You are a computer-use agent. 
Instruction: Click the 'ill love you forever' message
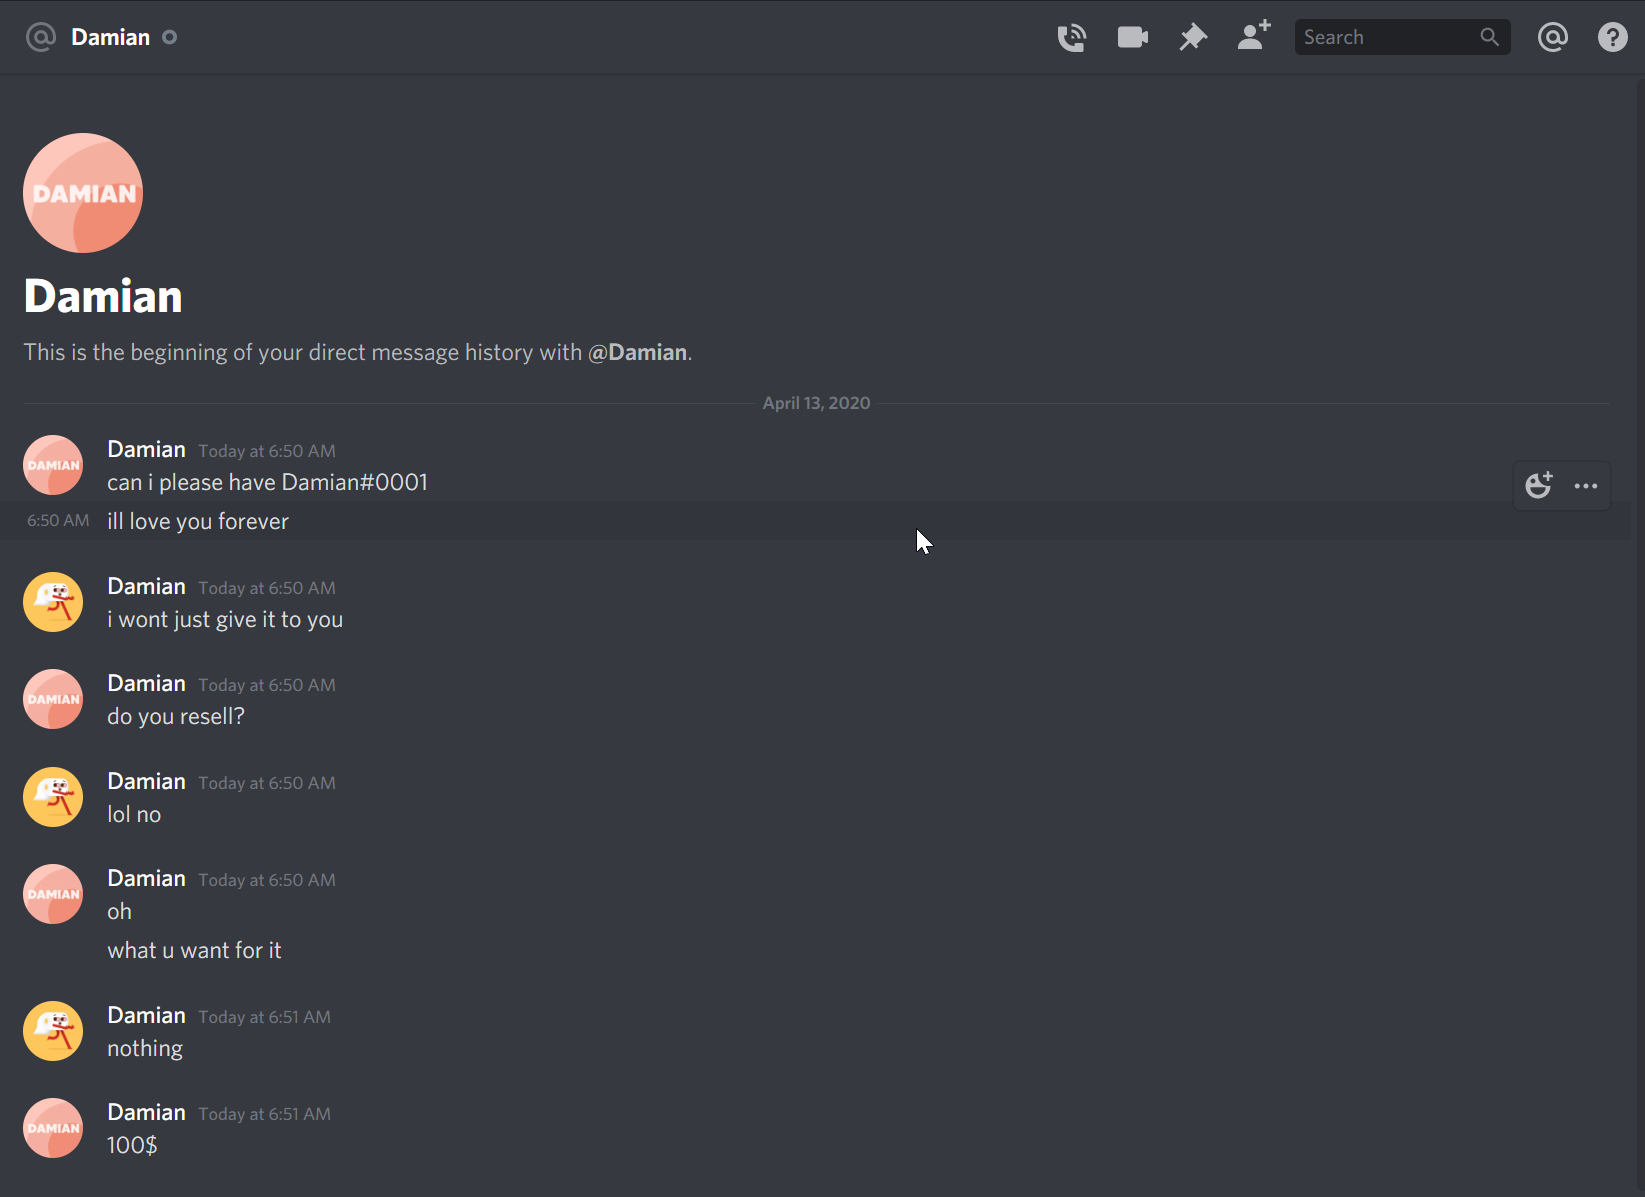[x=198, y=521]
